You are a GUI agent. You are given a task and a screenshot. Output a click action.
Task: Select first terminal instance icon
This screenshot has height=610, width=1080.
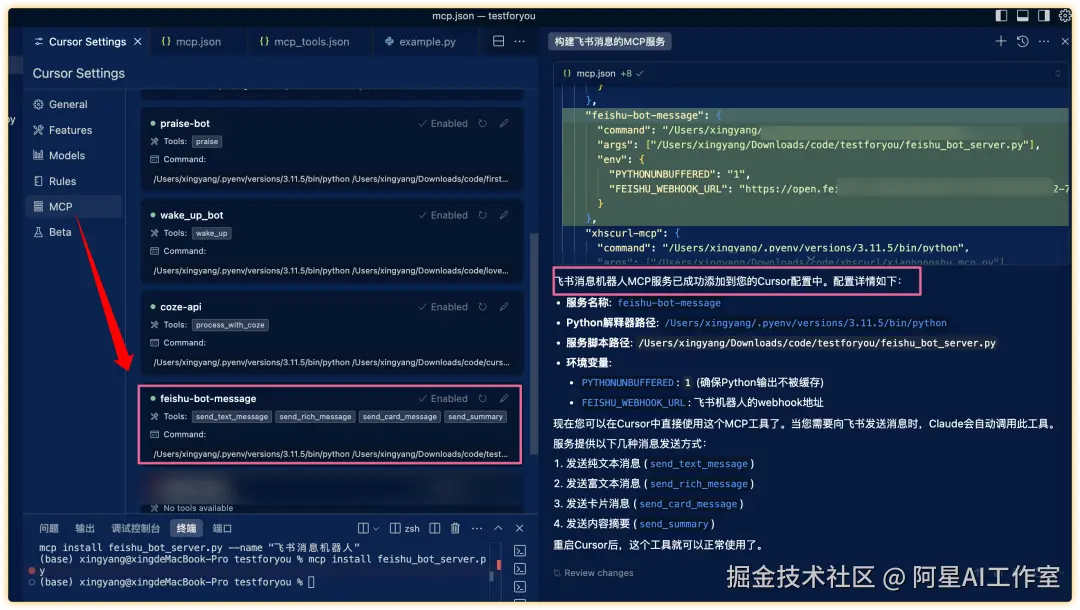pos(520,550)
